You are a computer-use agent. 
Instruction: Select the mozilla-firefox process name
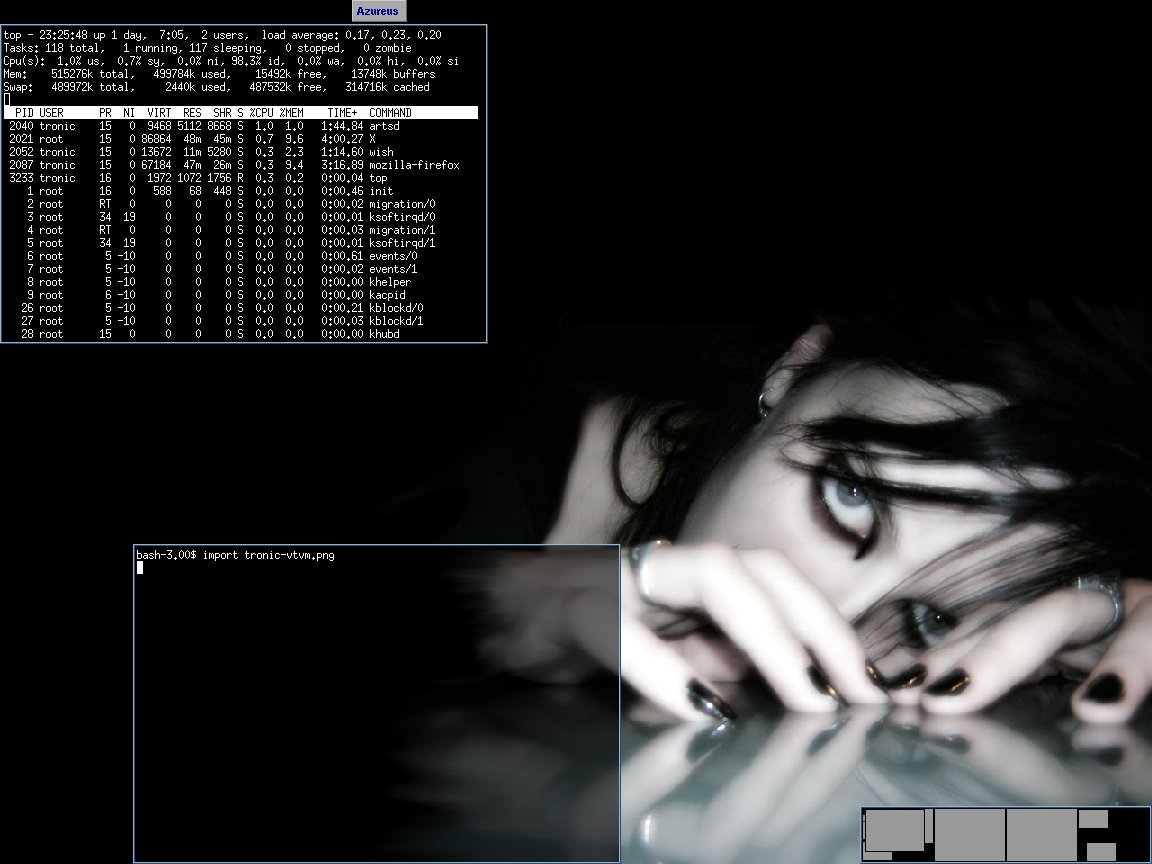pos(414,165)
